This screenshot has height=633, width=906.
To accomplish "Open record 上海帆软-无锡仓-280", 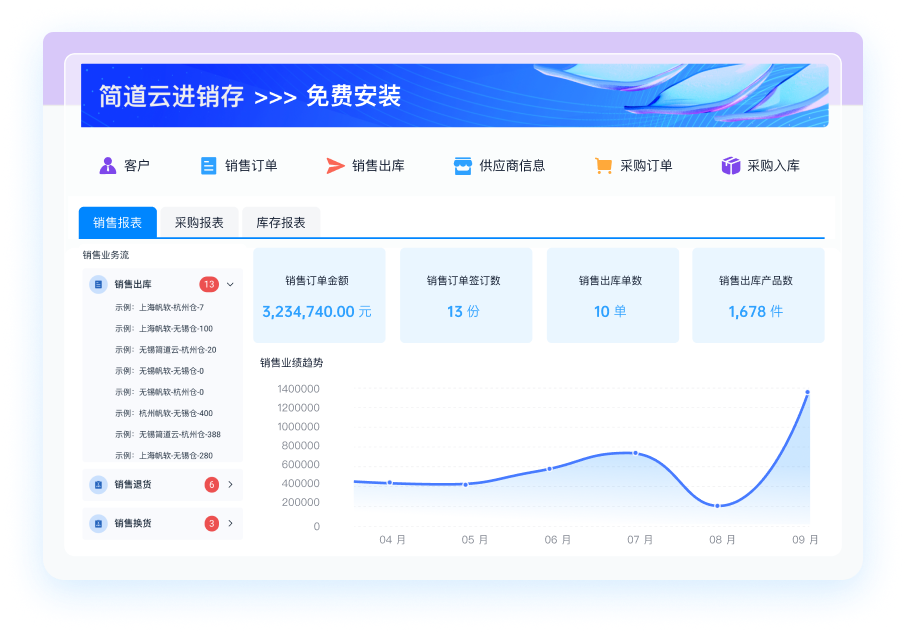I will [164, 456].
